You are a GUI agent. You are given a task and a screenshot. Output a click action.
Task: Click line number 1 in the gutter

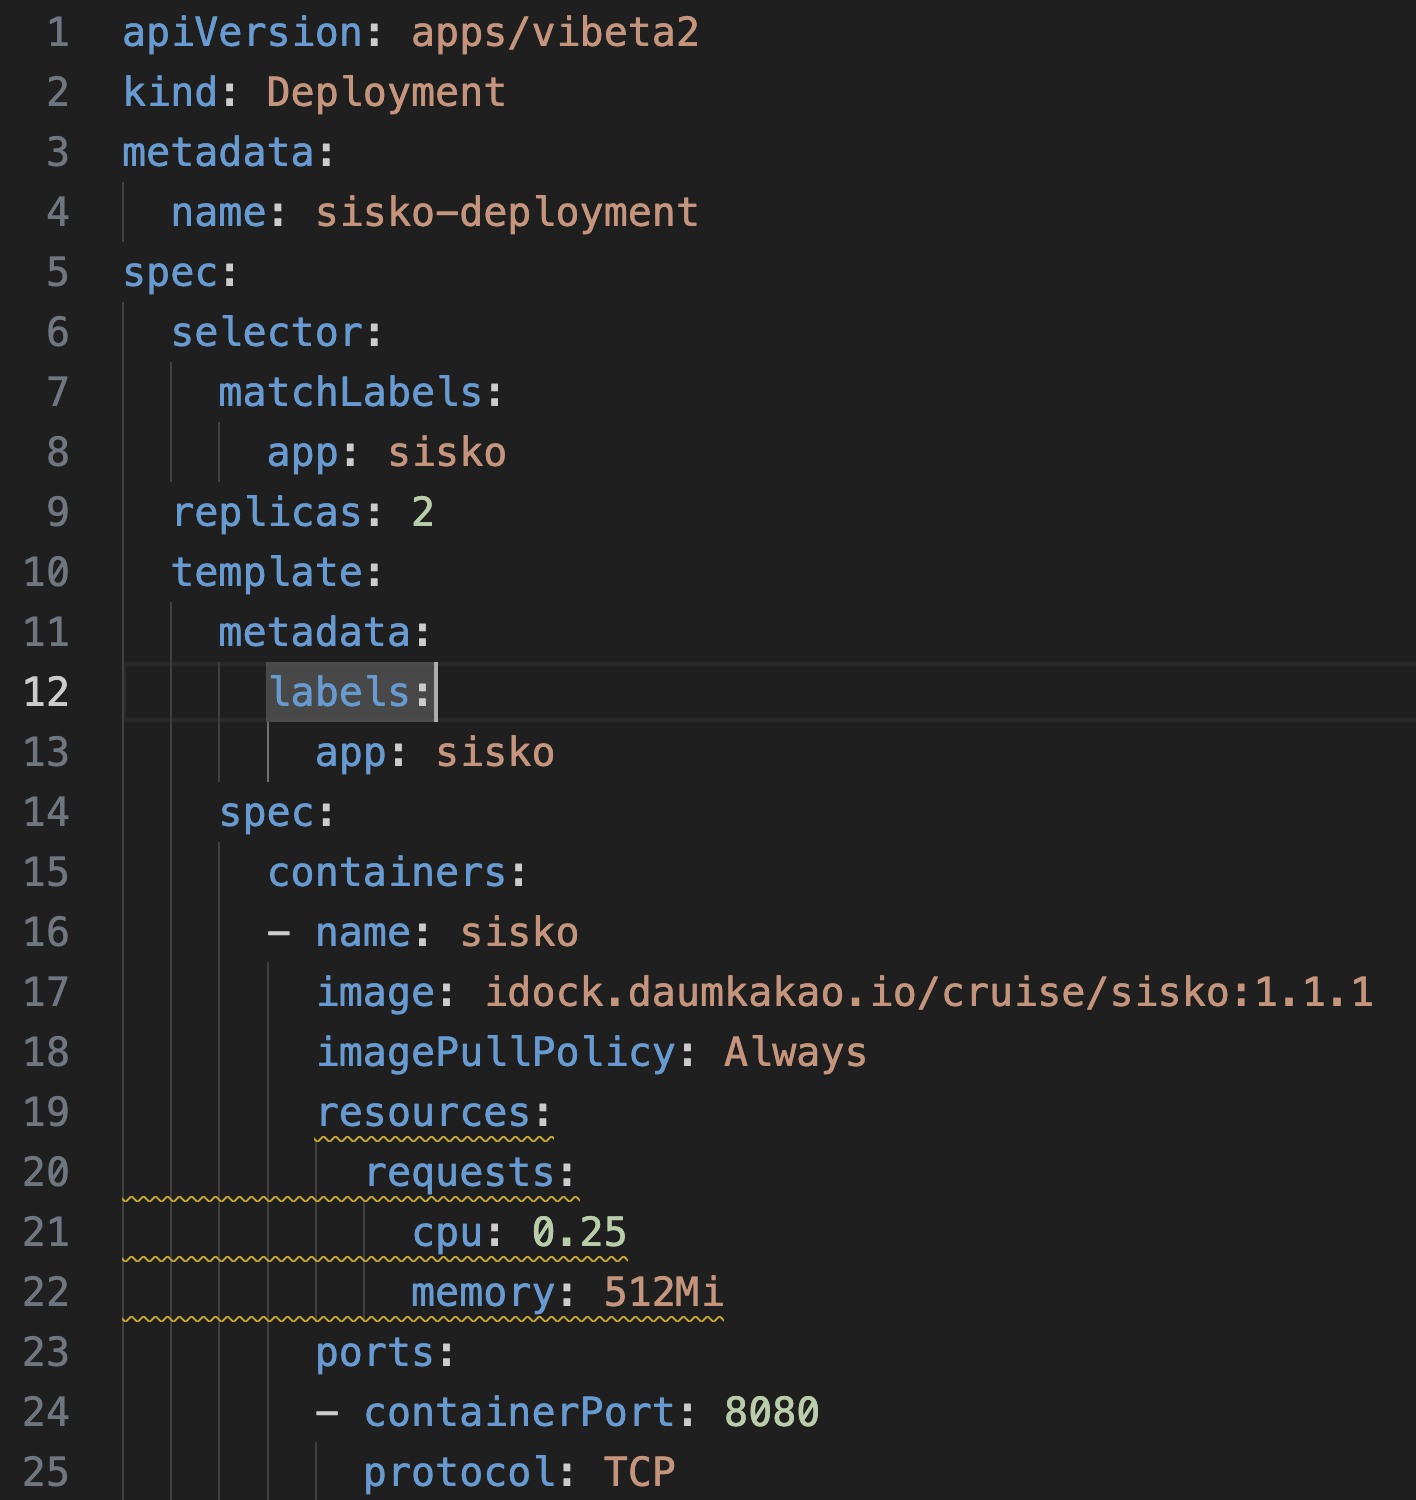point(58,33)
